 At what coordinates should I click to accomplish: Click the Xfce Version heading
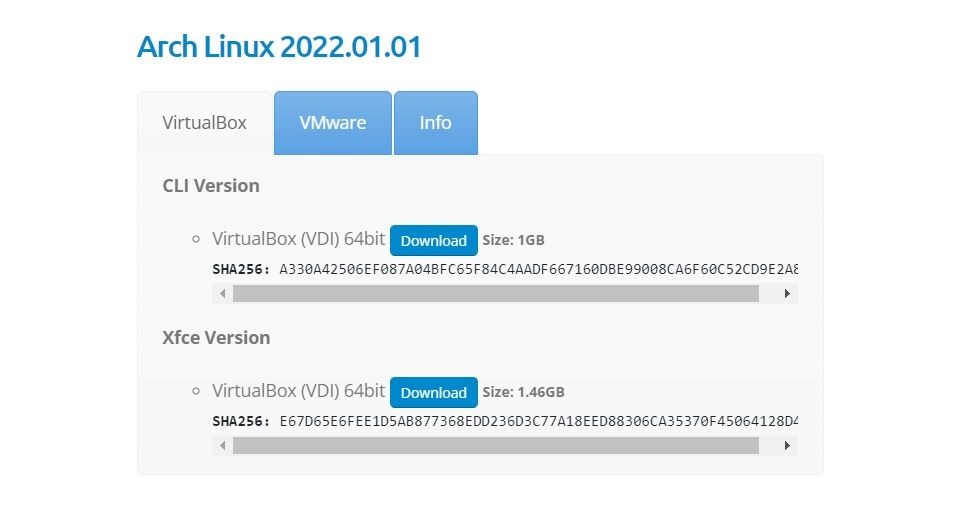tap(216, 338)
